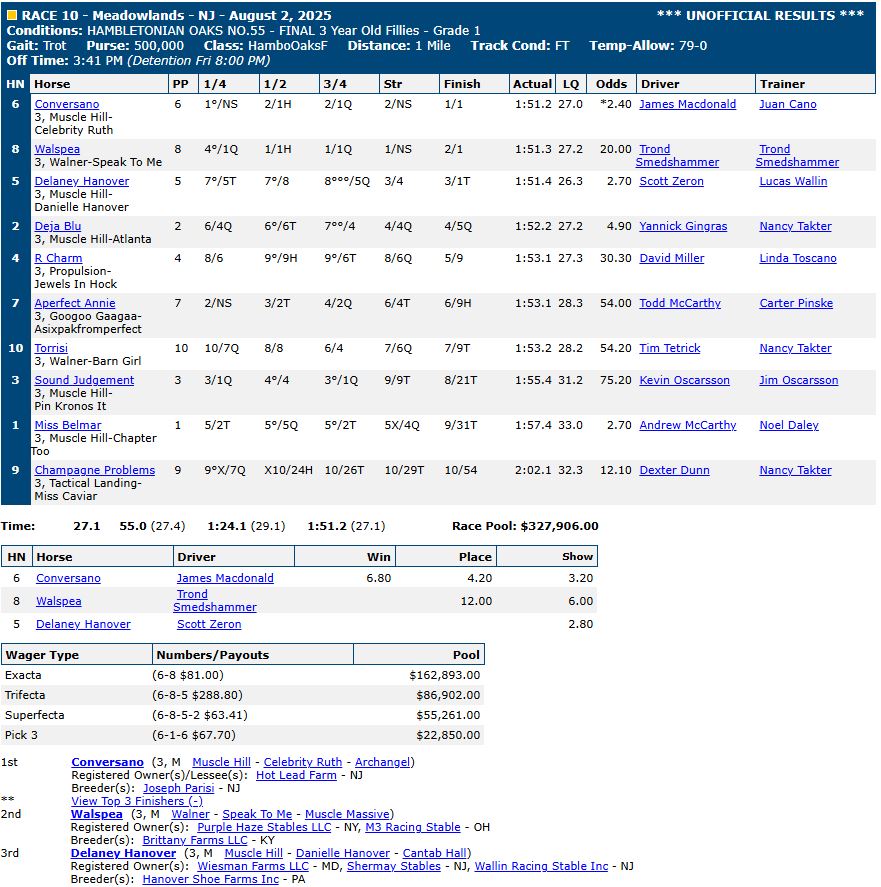Image resolution: width=881 pixels, height=887 pixels.
Task: Visit Purple Haze Stables LLC owner page
Action: (264, 827)
